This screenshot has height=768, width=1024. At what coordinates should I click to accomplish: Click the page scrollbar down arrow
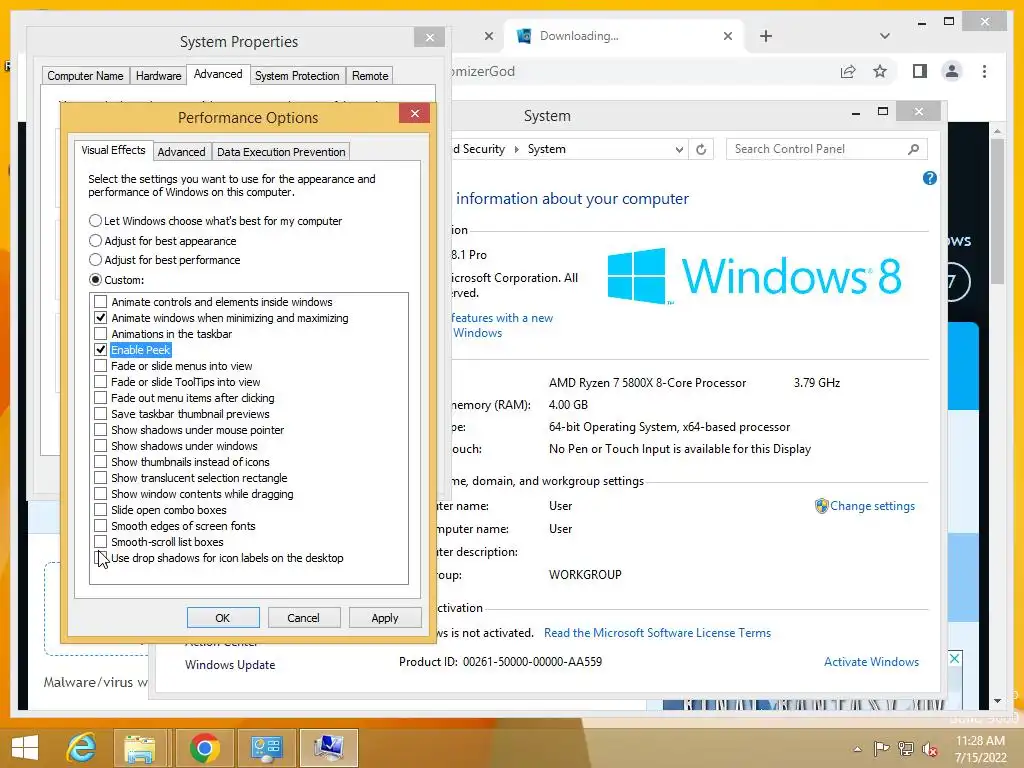997,701
